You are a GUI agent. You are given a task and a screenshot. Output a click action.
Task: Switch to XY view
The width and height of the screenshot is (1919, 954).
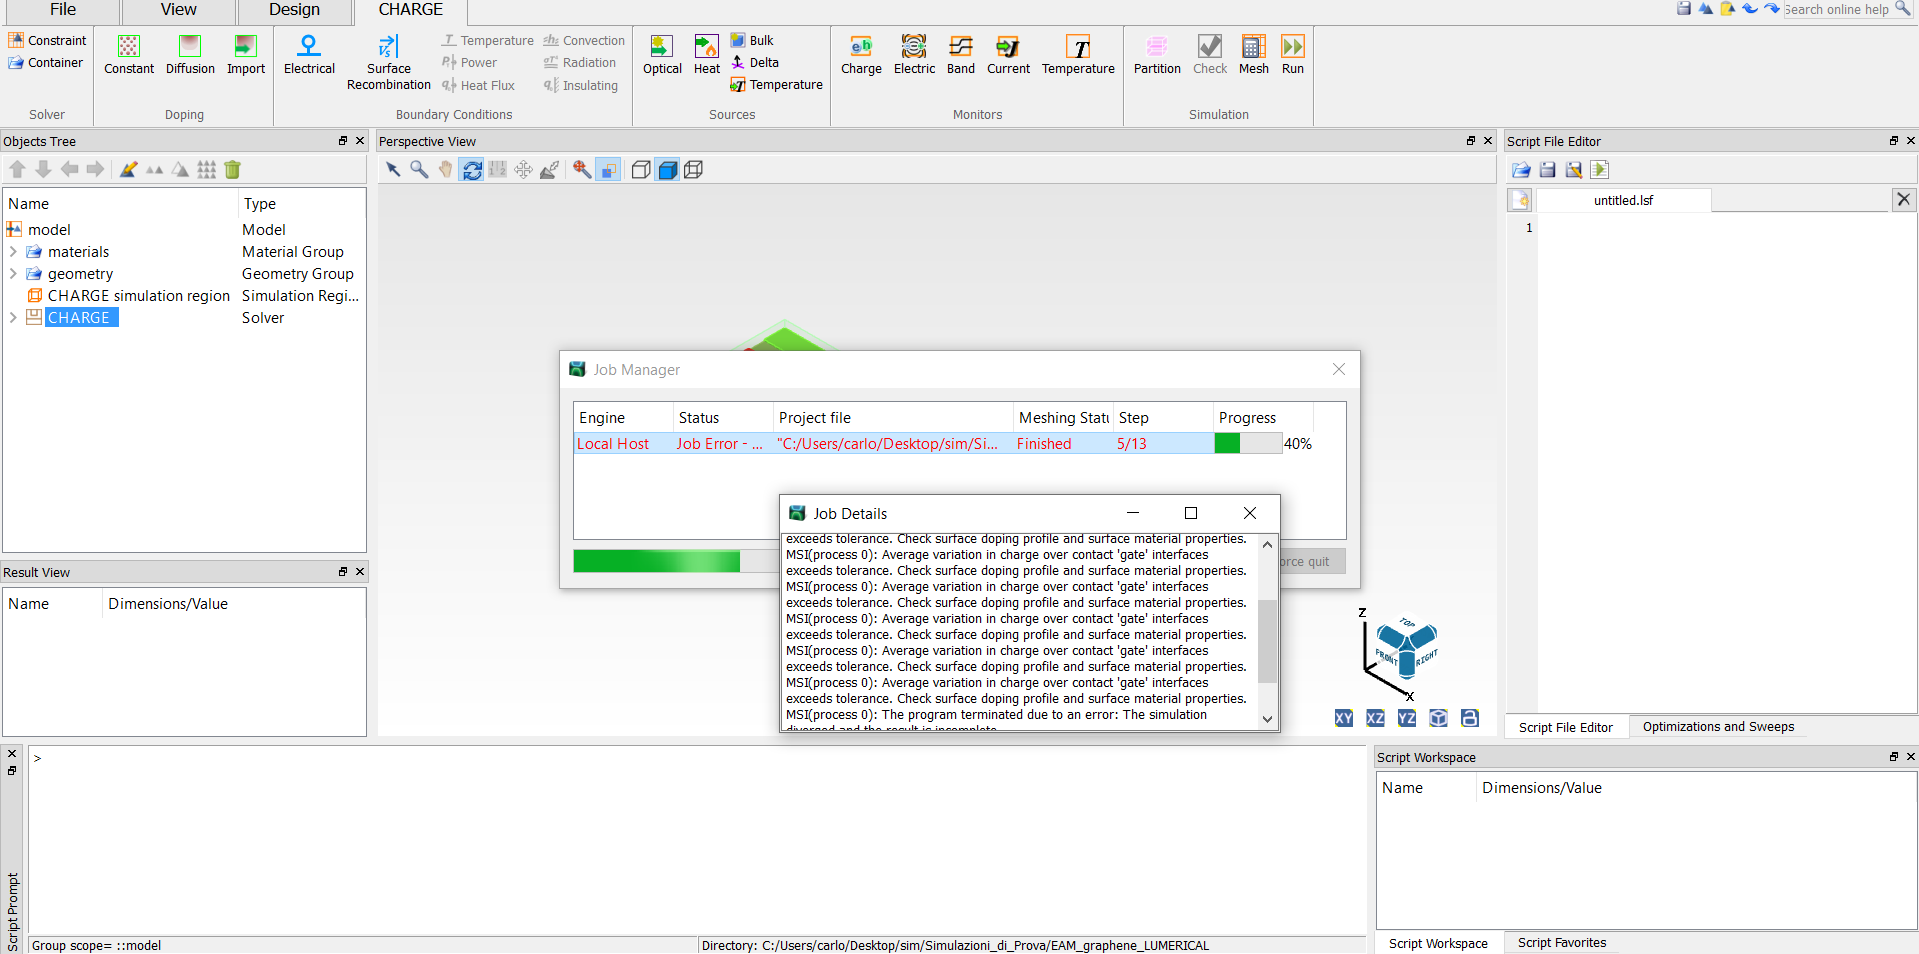(1344, 718)
